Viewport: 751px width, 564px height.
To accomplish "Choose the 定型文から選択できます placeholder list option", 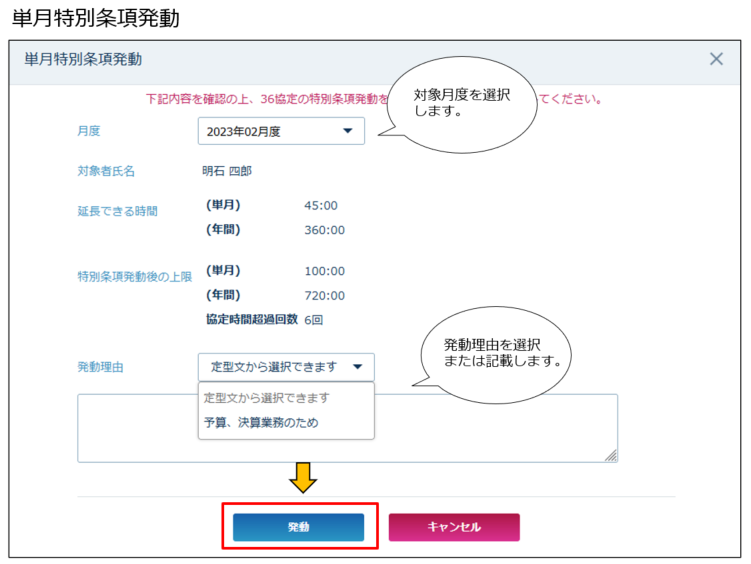I will 266,397.
